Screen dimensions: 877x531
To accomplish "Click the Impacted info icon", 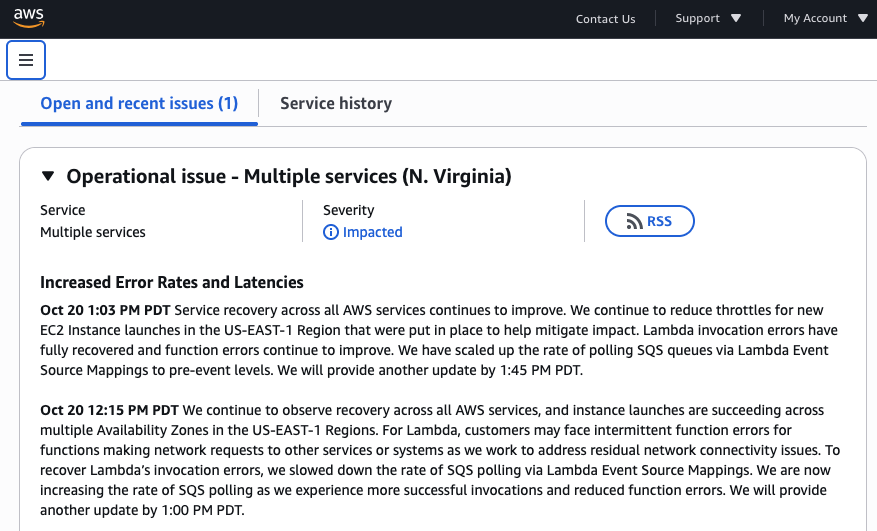I will coord(331,232).
